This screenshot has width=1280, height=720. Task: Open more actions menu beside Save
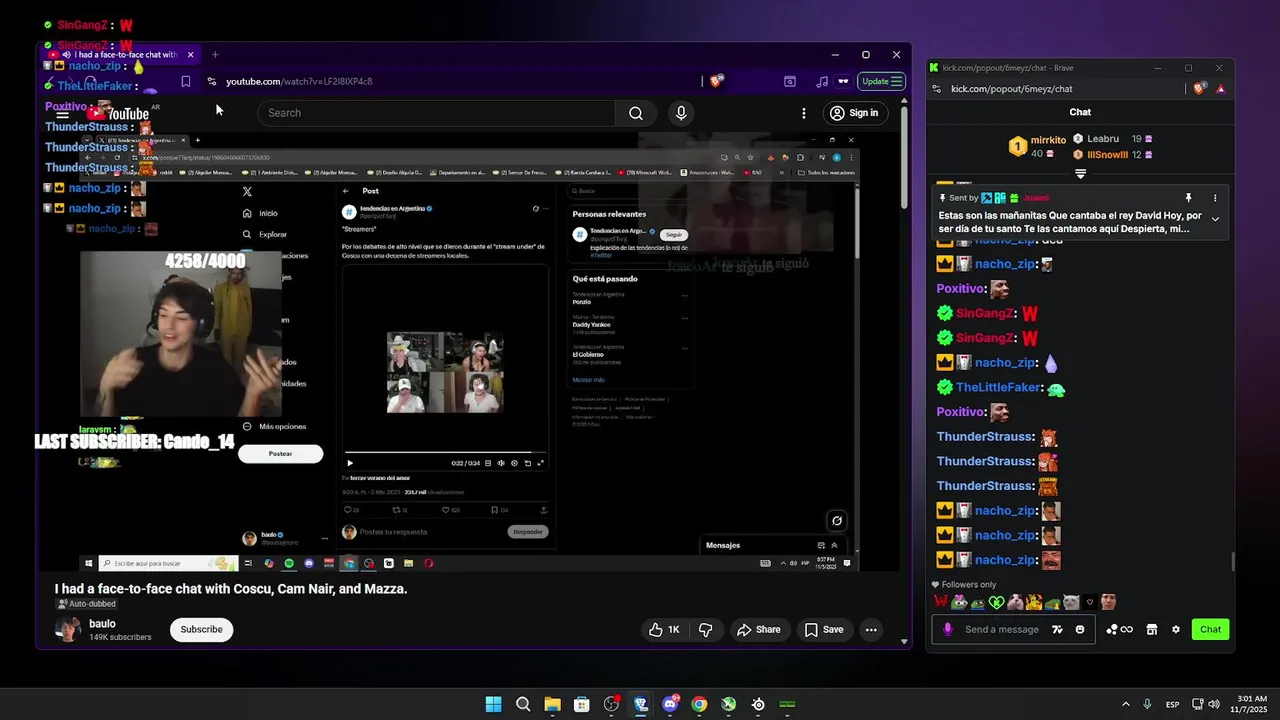click(871, 629)
